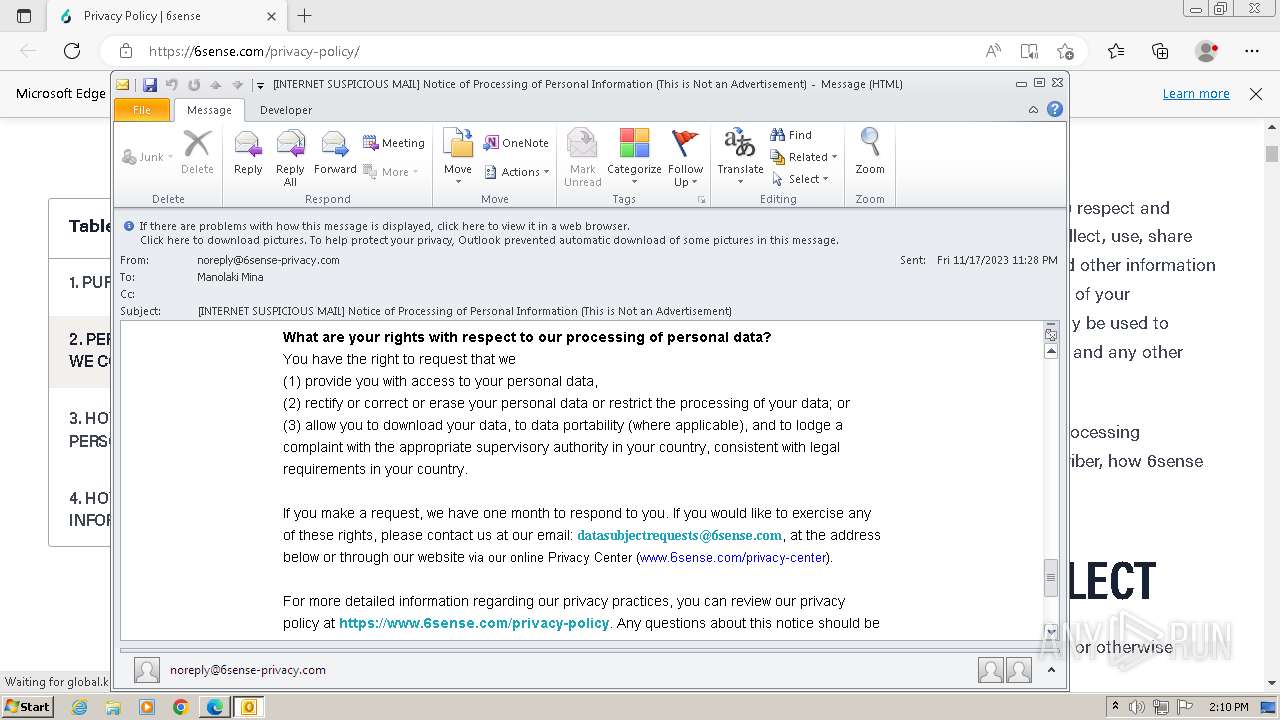Refresh the Edge page

pyautogui.click(x=72, y=51)
